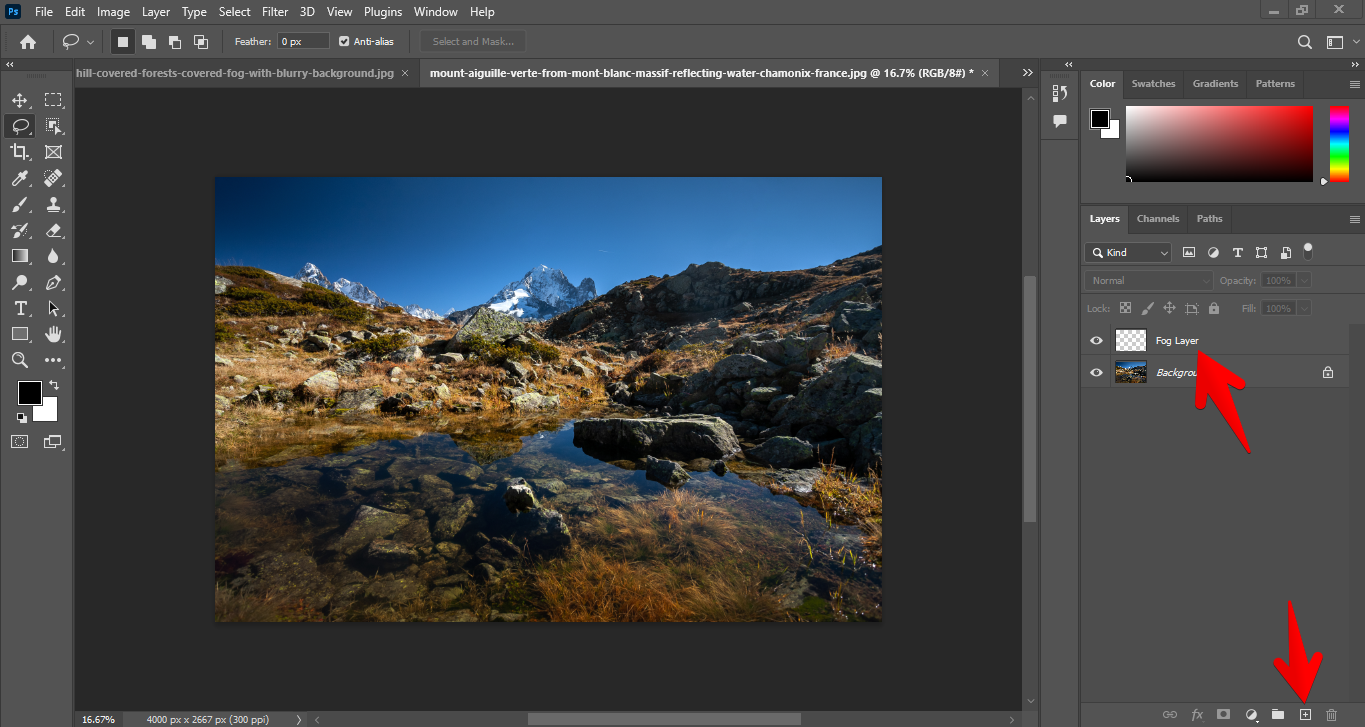Toggle filter for pixel layers
The width and height of the screenshot is (1365, 727).
pos(1189,253)
